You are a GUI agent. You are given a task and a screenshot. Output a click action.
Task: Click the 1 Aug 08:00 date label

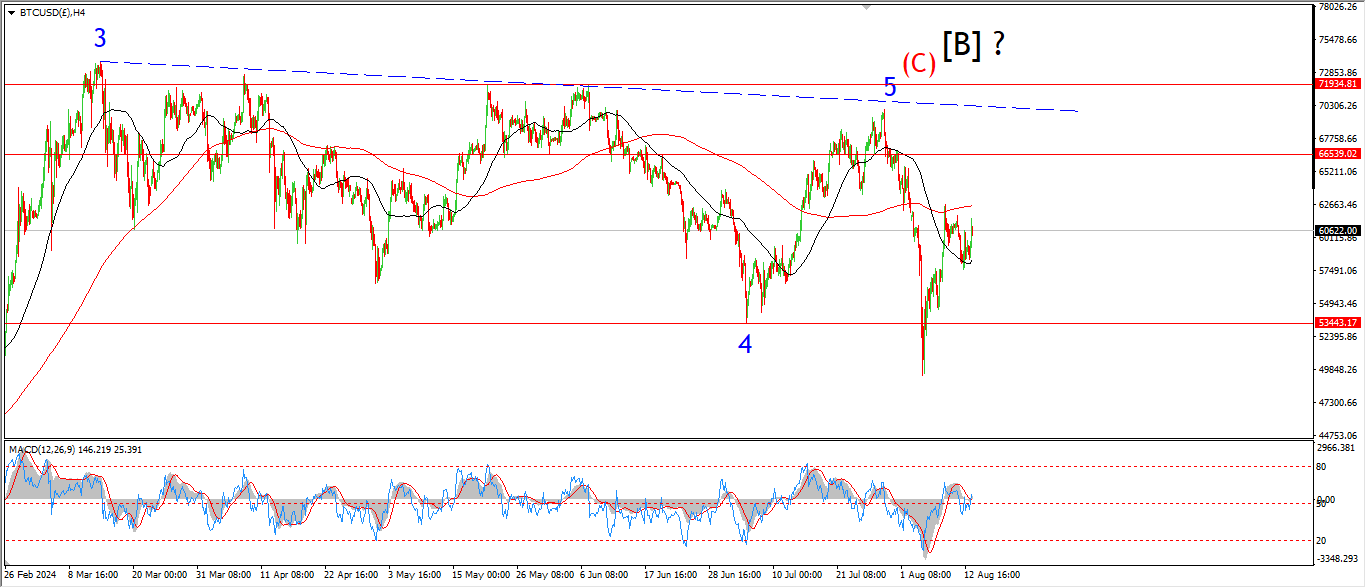[x=924, y=575]
